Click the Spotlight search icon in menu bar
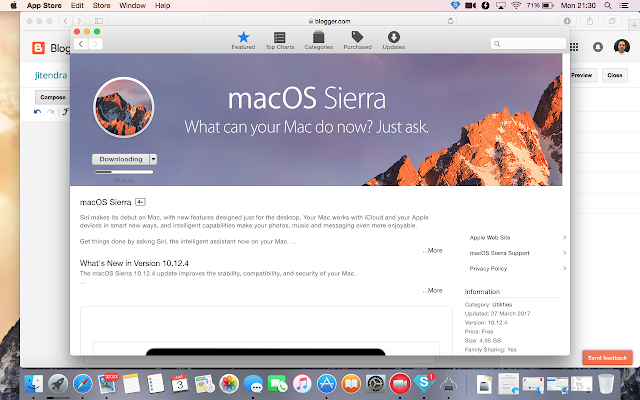 (x=608, y=5)
